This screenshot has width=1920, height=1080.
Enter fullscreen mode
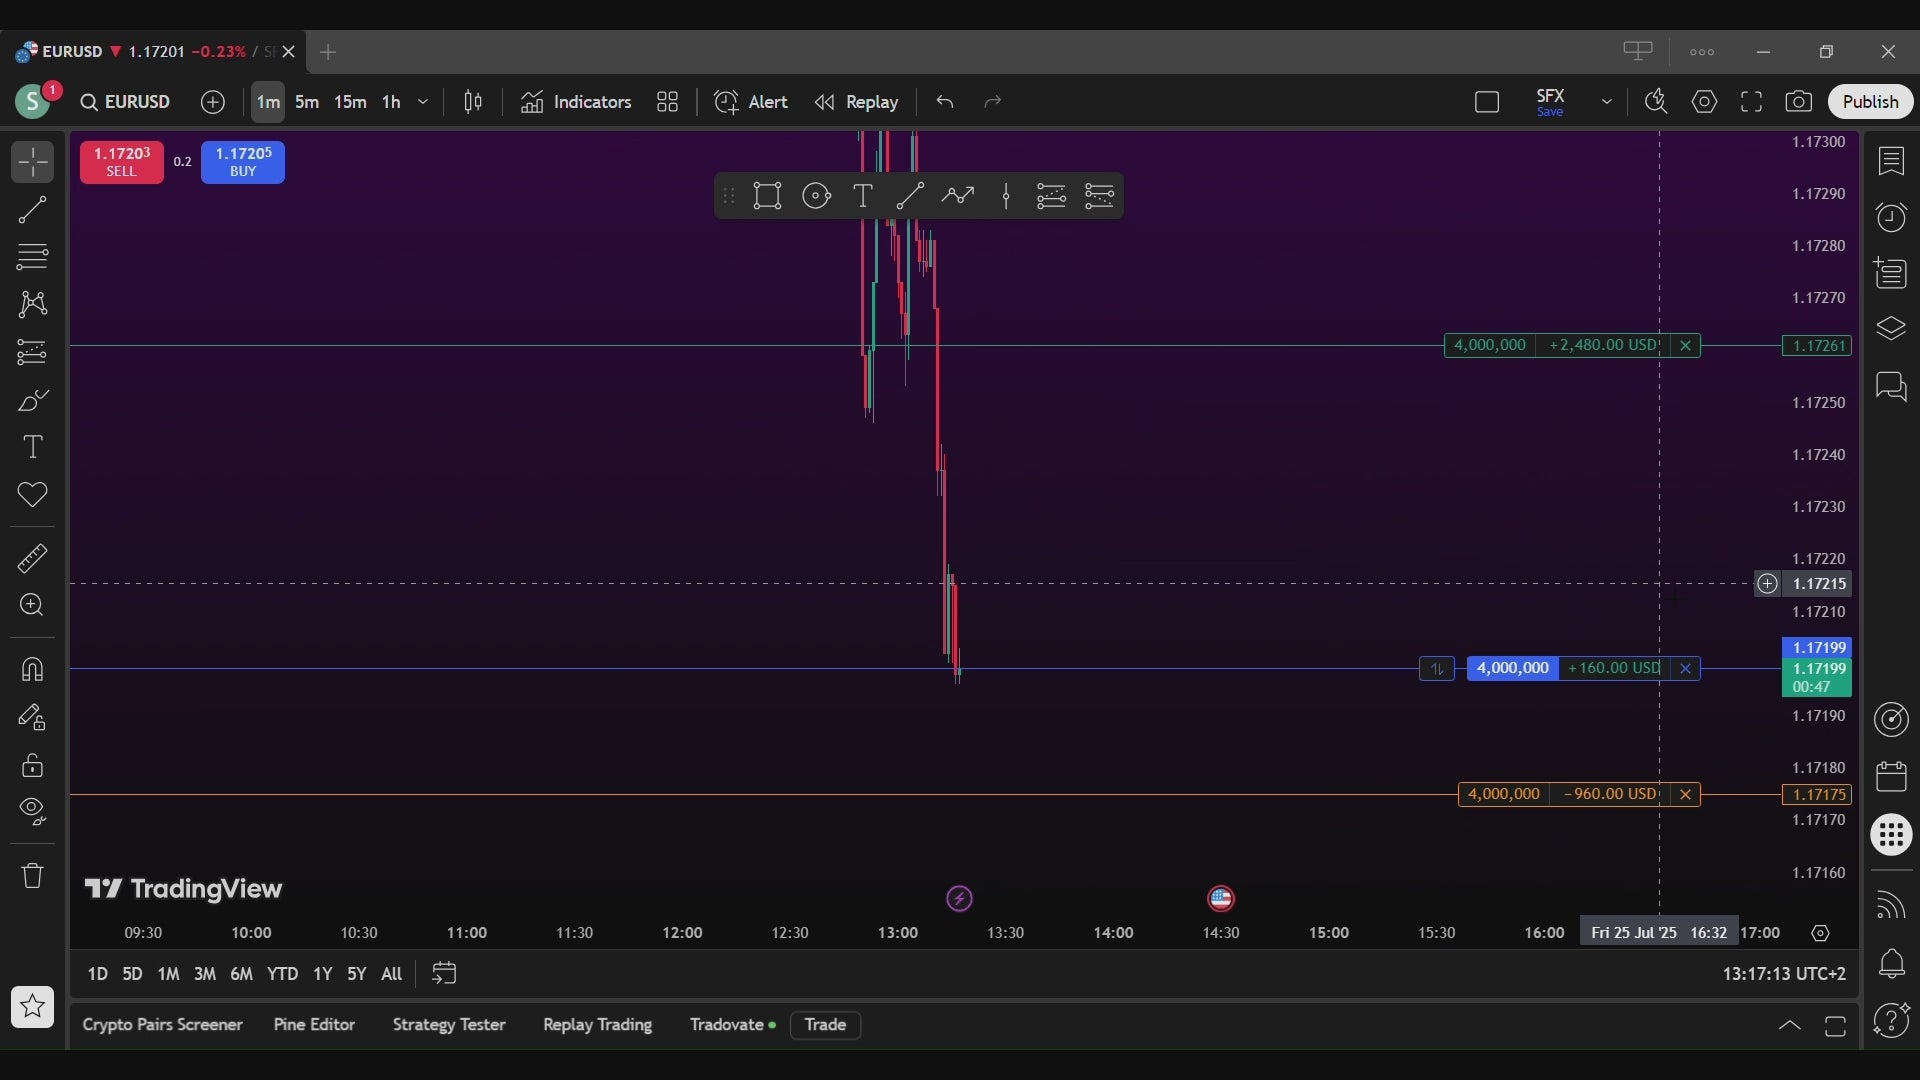pos(1751,102)
